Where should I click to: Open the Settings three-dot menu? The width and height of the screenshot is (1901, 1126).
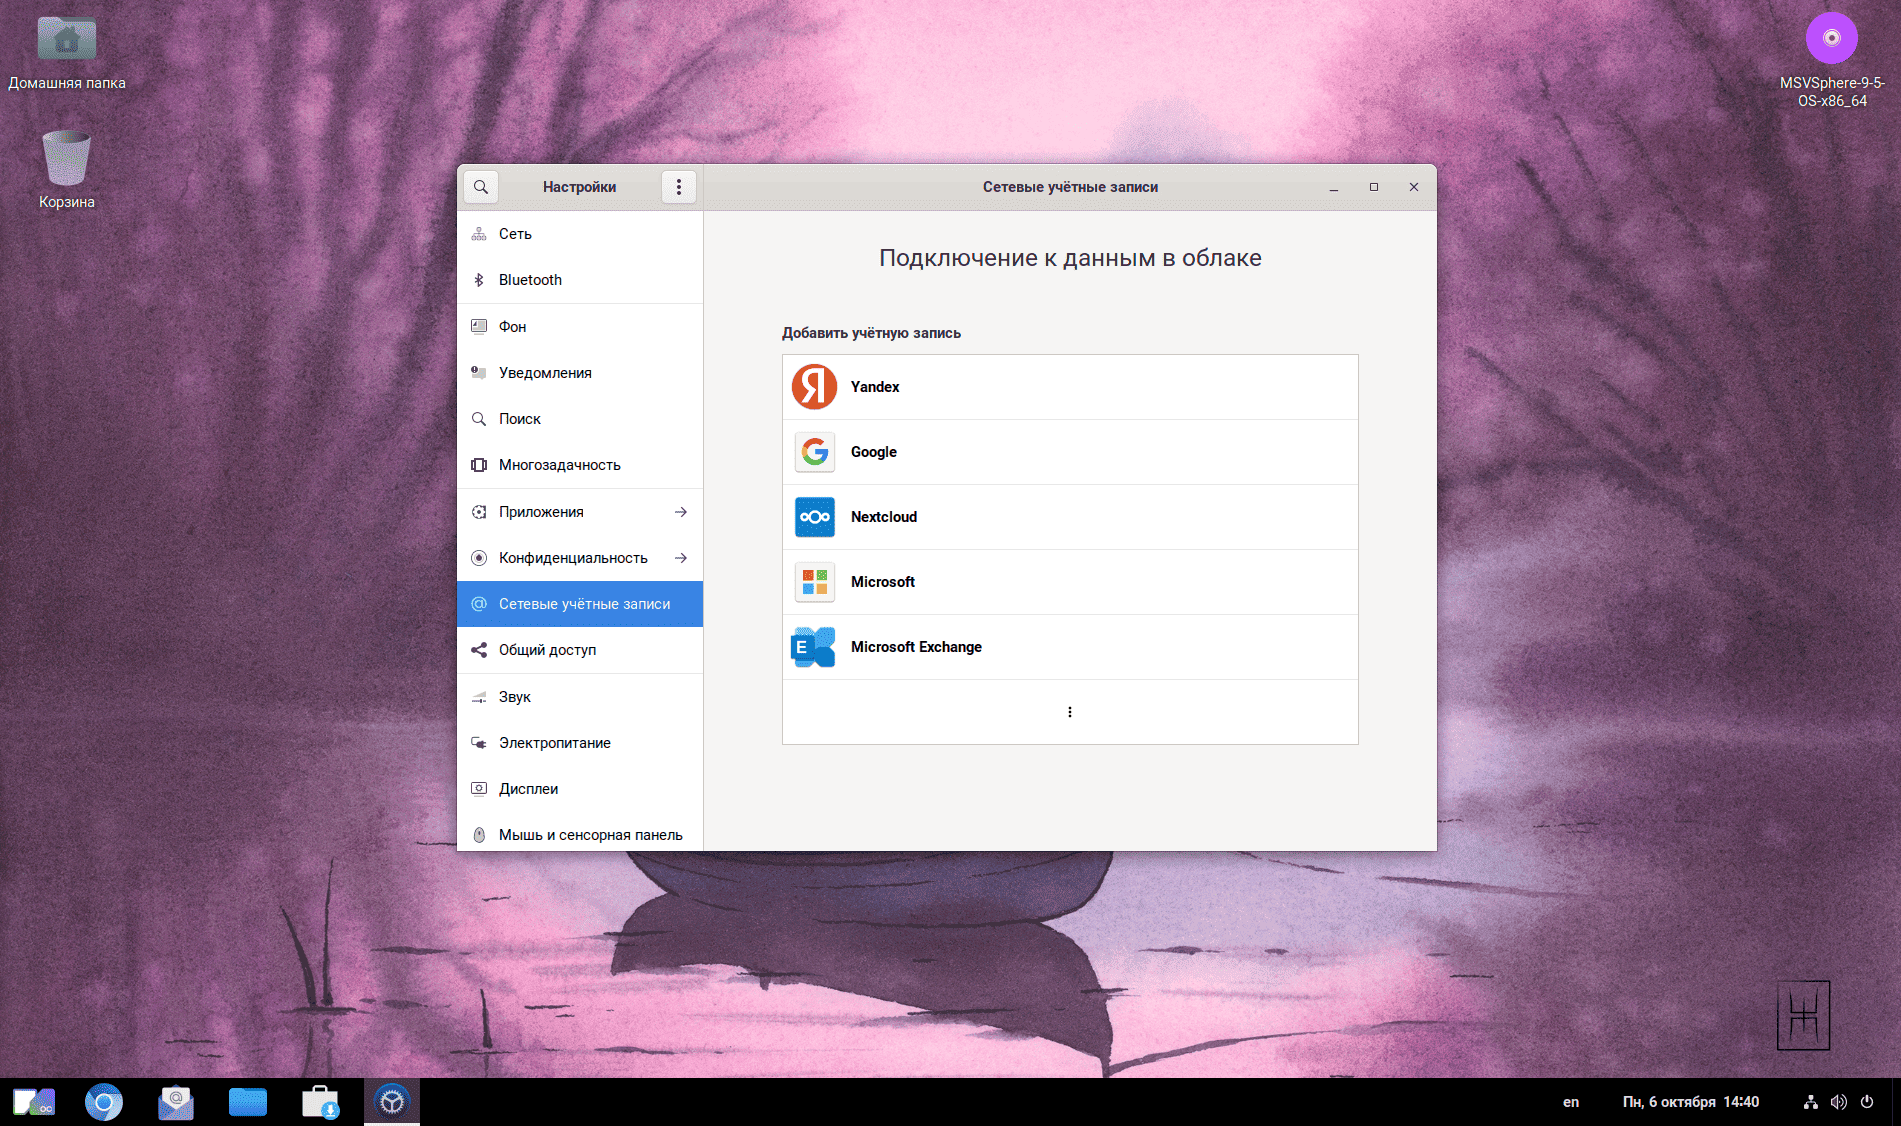coord(679,187)
